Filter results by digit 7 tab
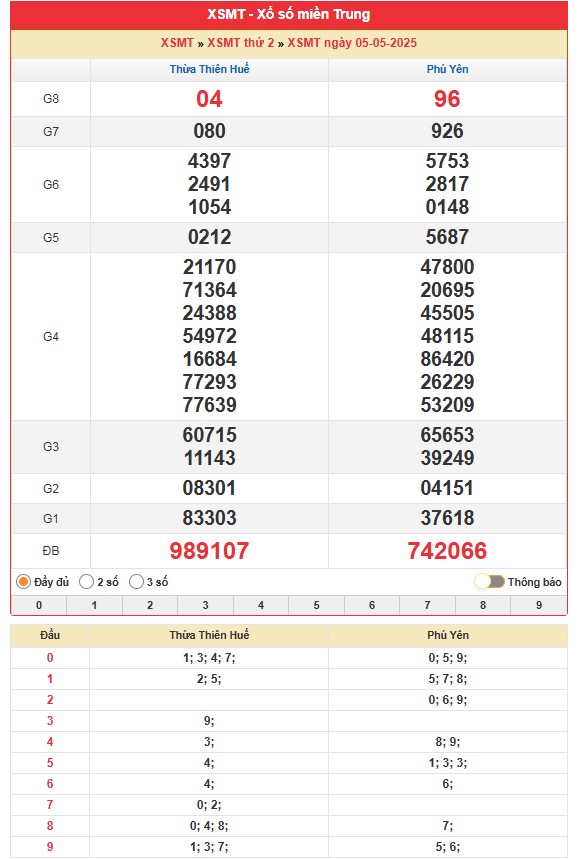 click(427, 605)
